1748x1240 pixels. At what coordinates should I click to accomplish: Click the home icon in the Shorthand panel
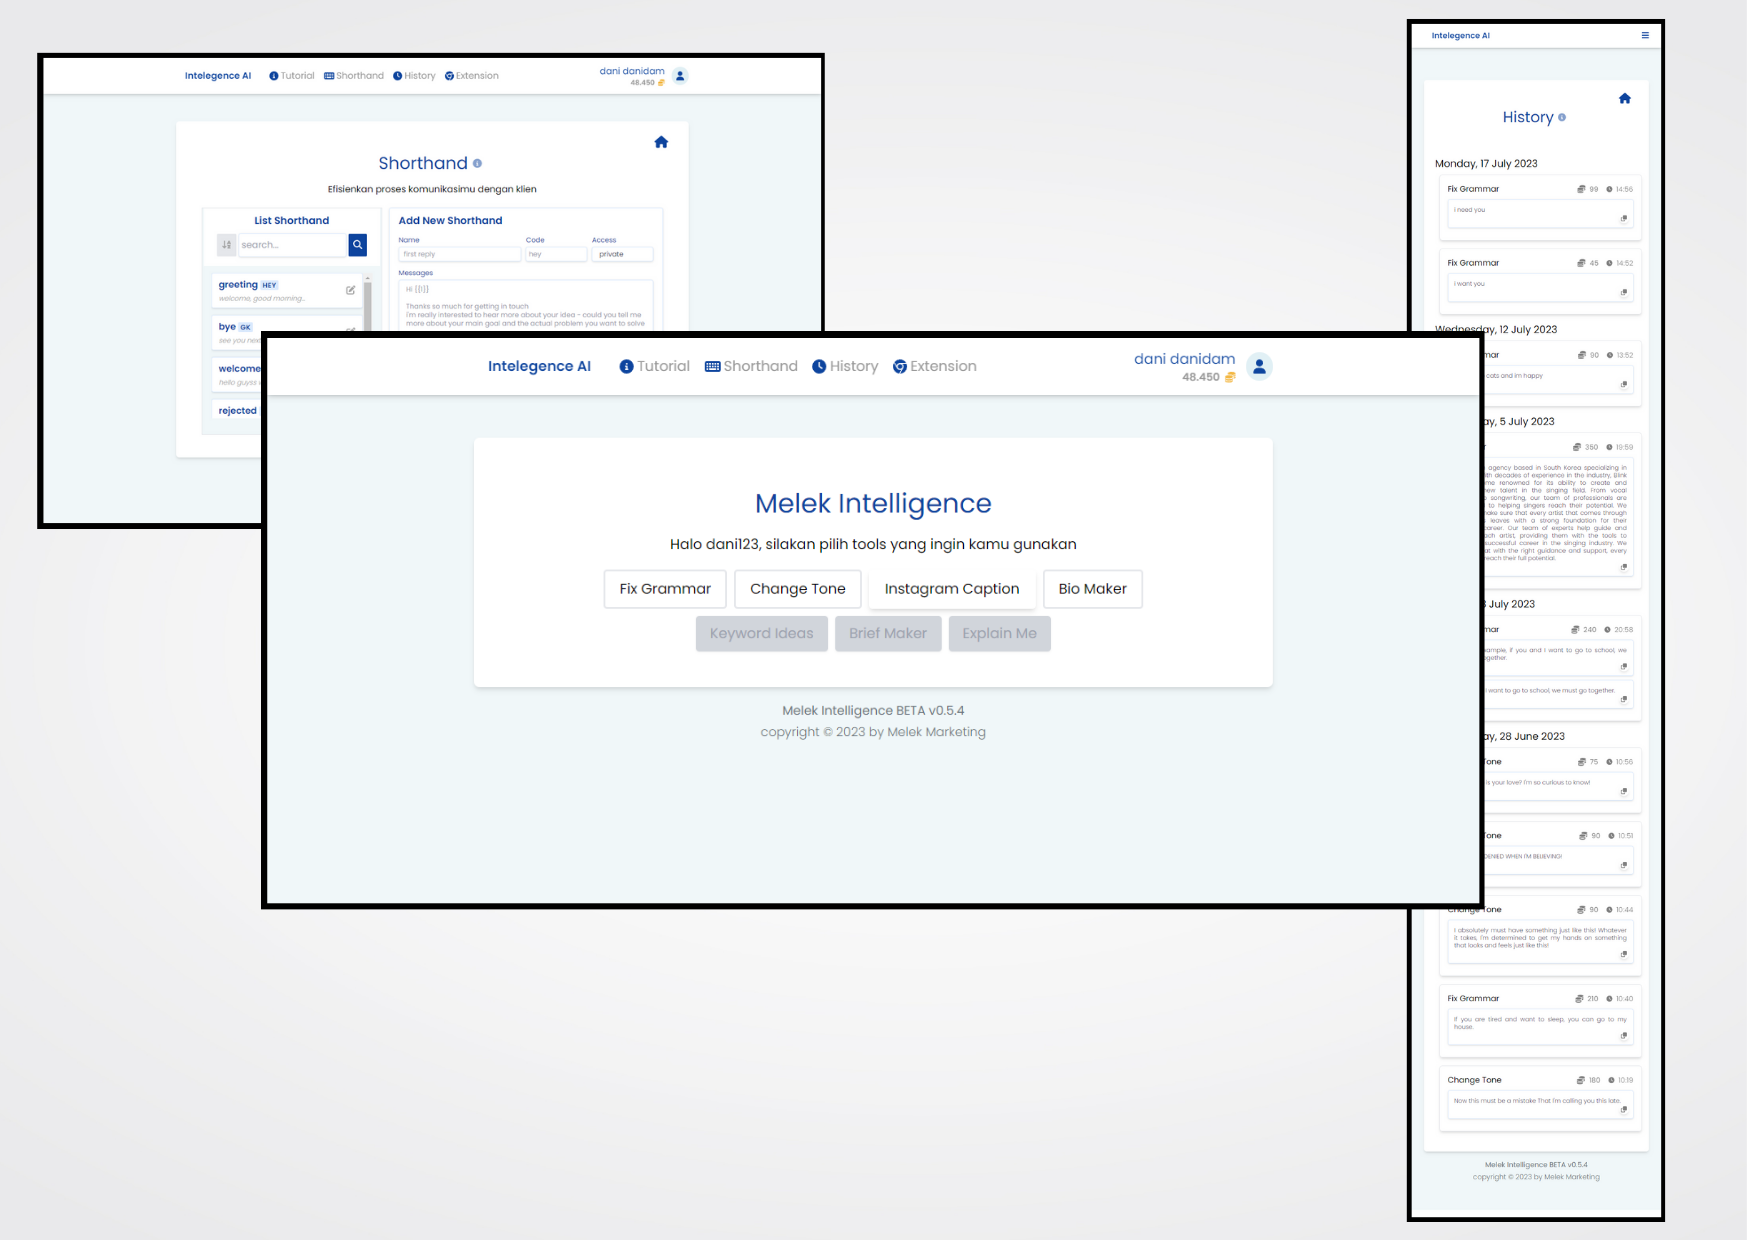pyautogui.click(x=661, y=142)
